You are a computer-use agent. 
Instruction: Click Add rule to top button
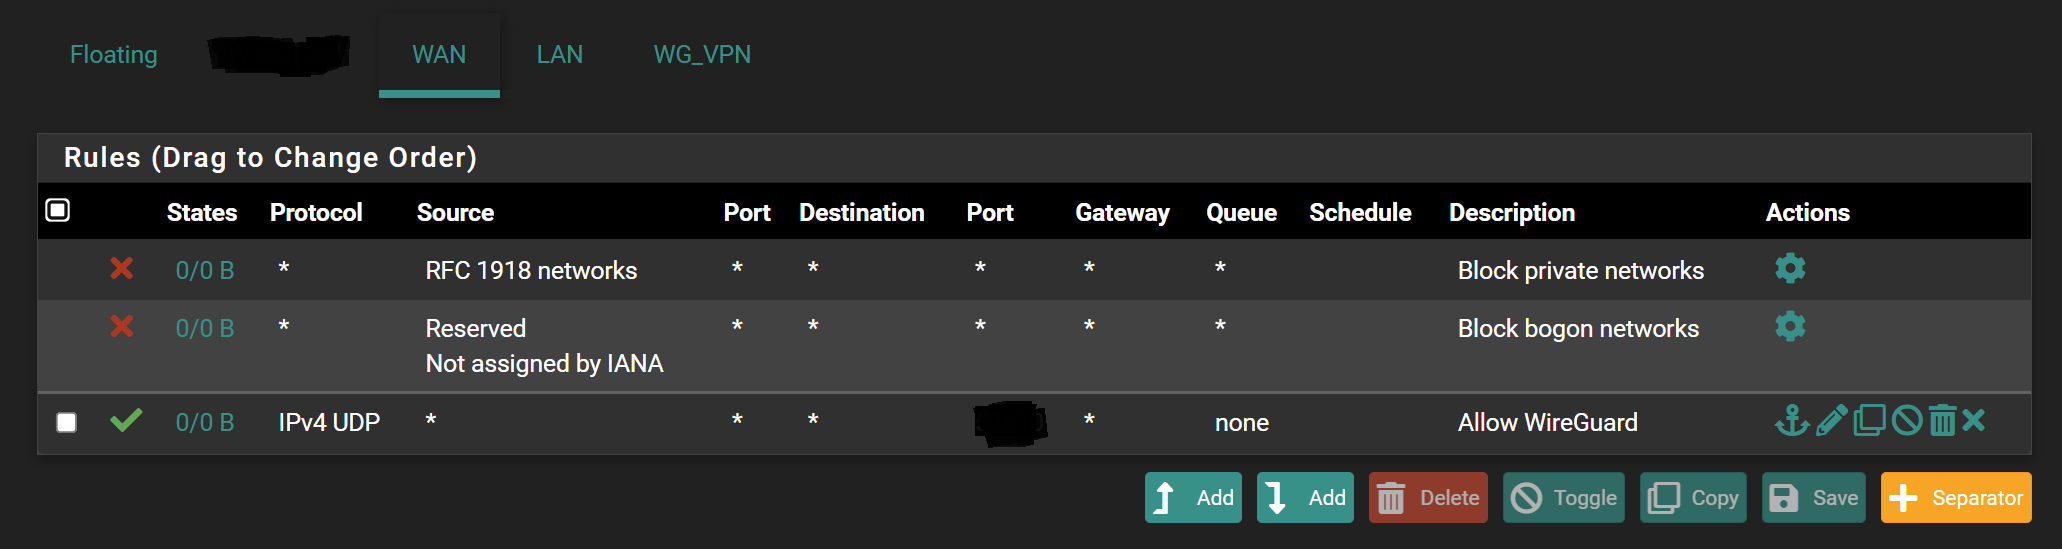click(x=1193, y=498)
